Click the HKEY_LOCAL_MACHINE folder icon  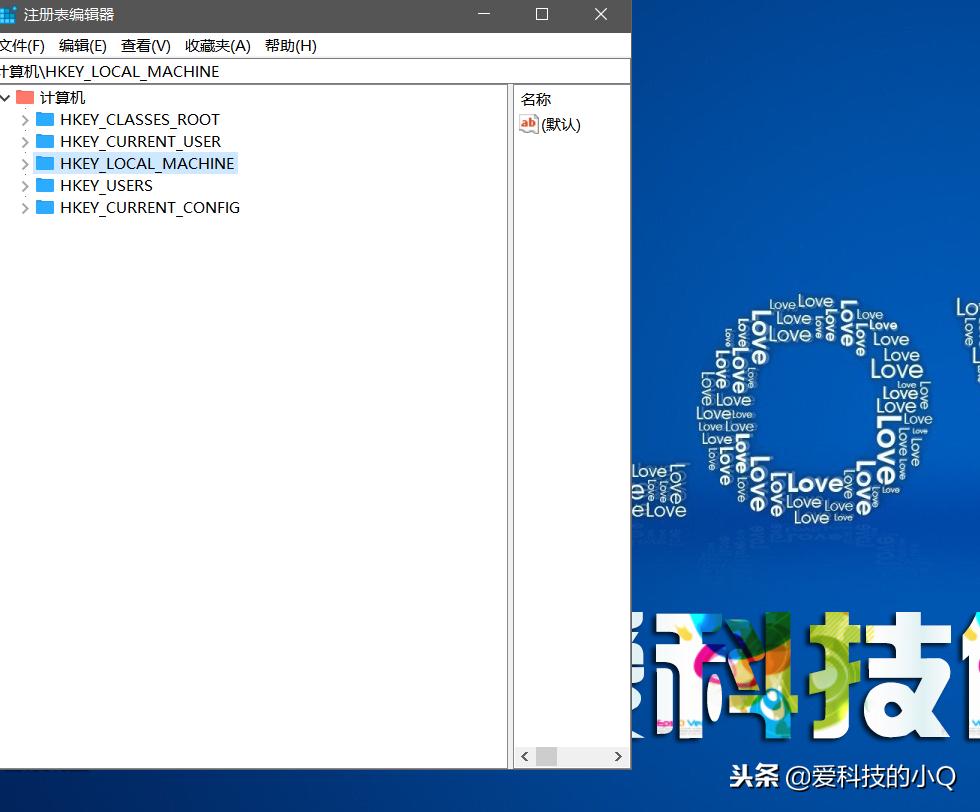pyautogui.click(x=44, y=163)
